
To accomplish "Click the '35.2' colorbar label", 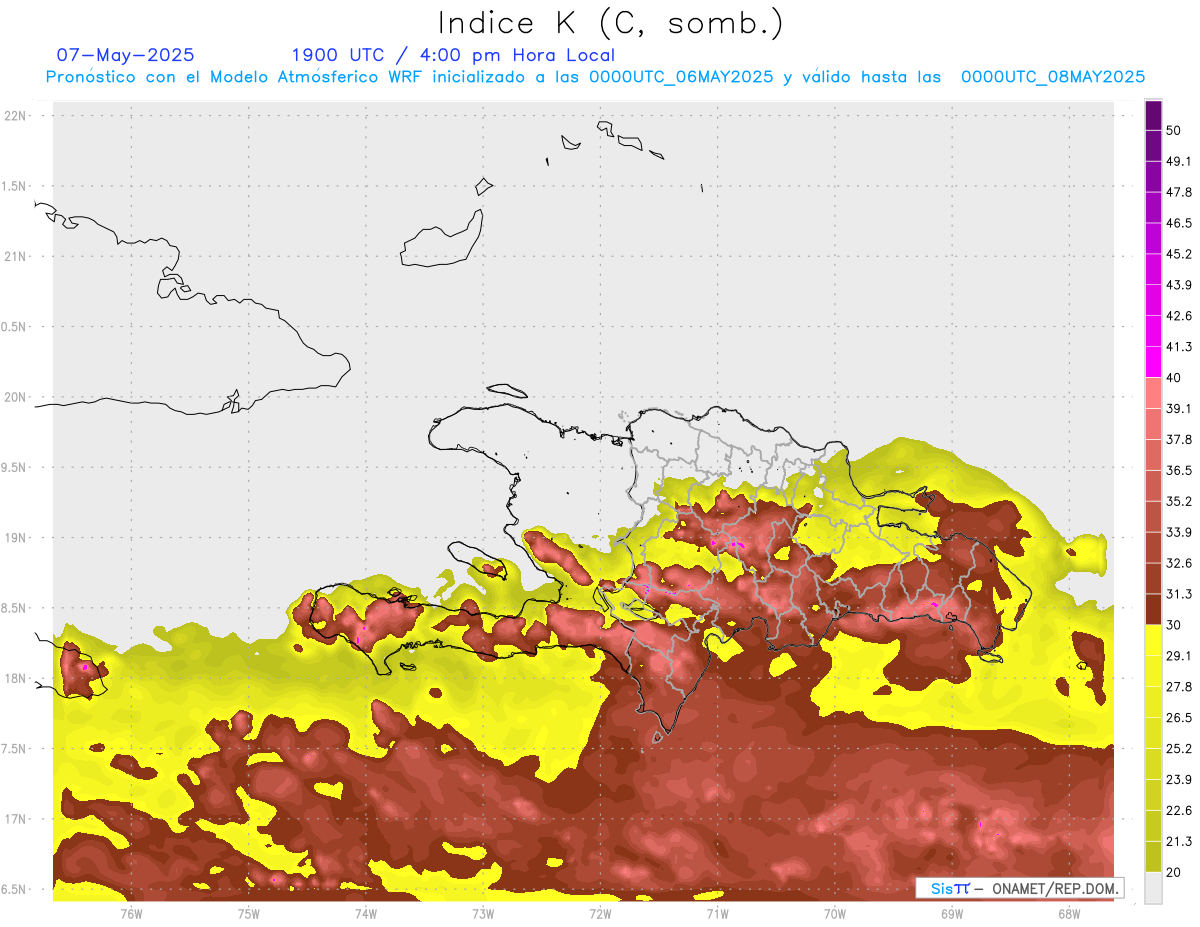I will [x=1179, y=501].
